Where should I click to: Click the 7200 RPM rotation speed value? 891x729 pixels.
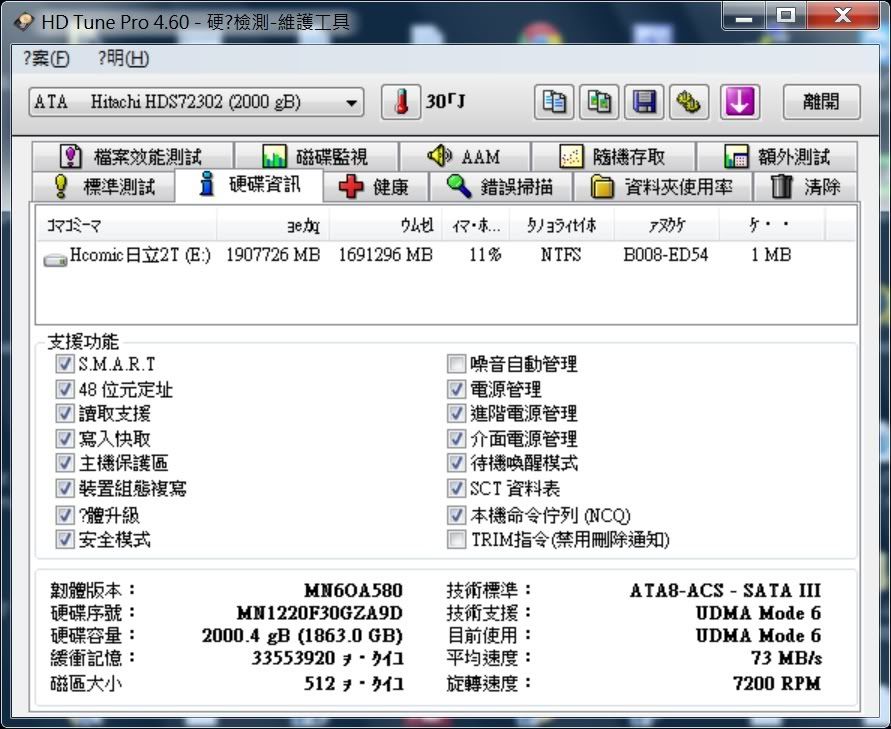pyautogui.click(x=777, y=683)
